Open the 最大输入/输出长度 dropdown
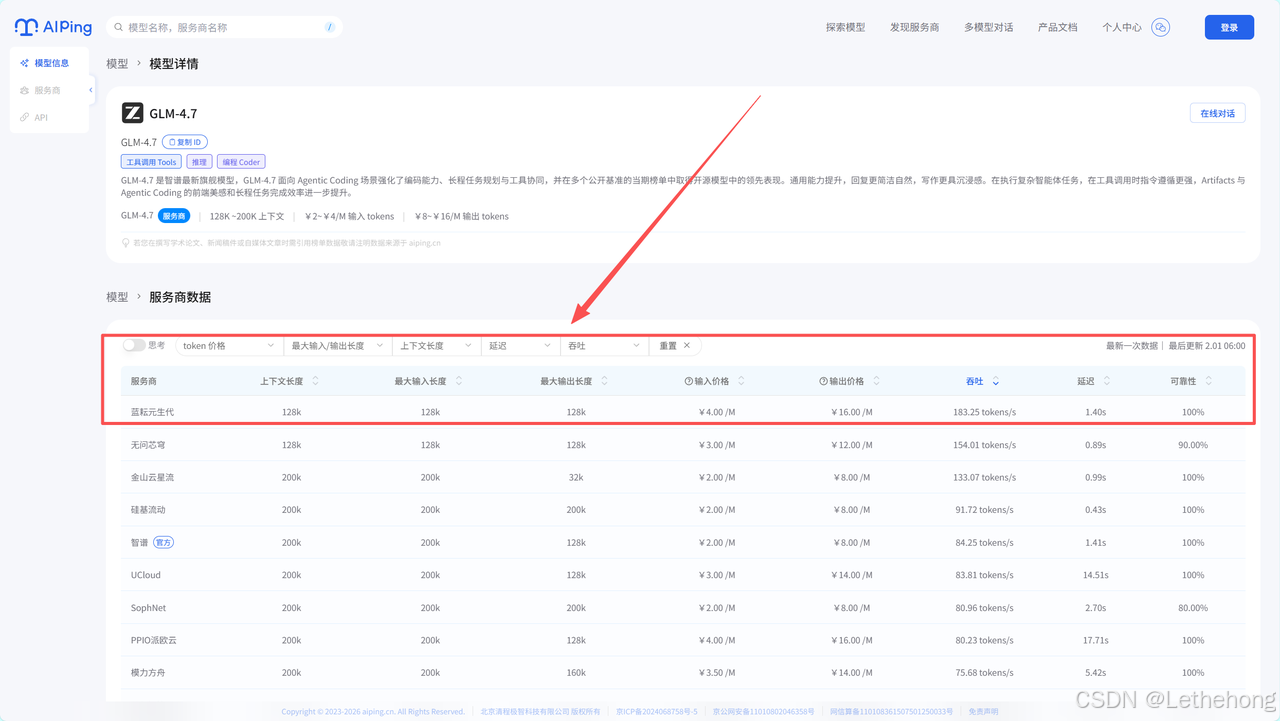1280x721 pixels. click(x=337, y=346)
